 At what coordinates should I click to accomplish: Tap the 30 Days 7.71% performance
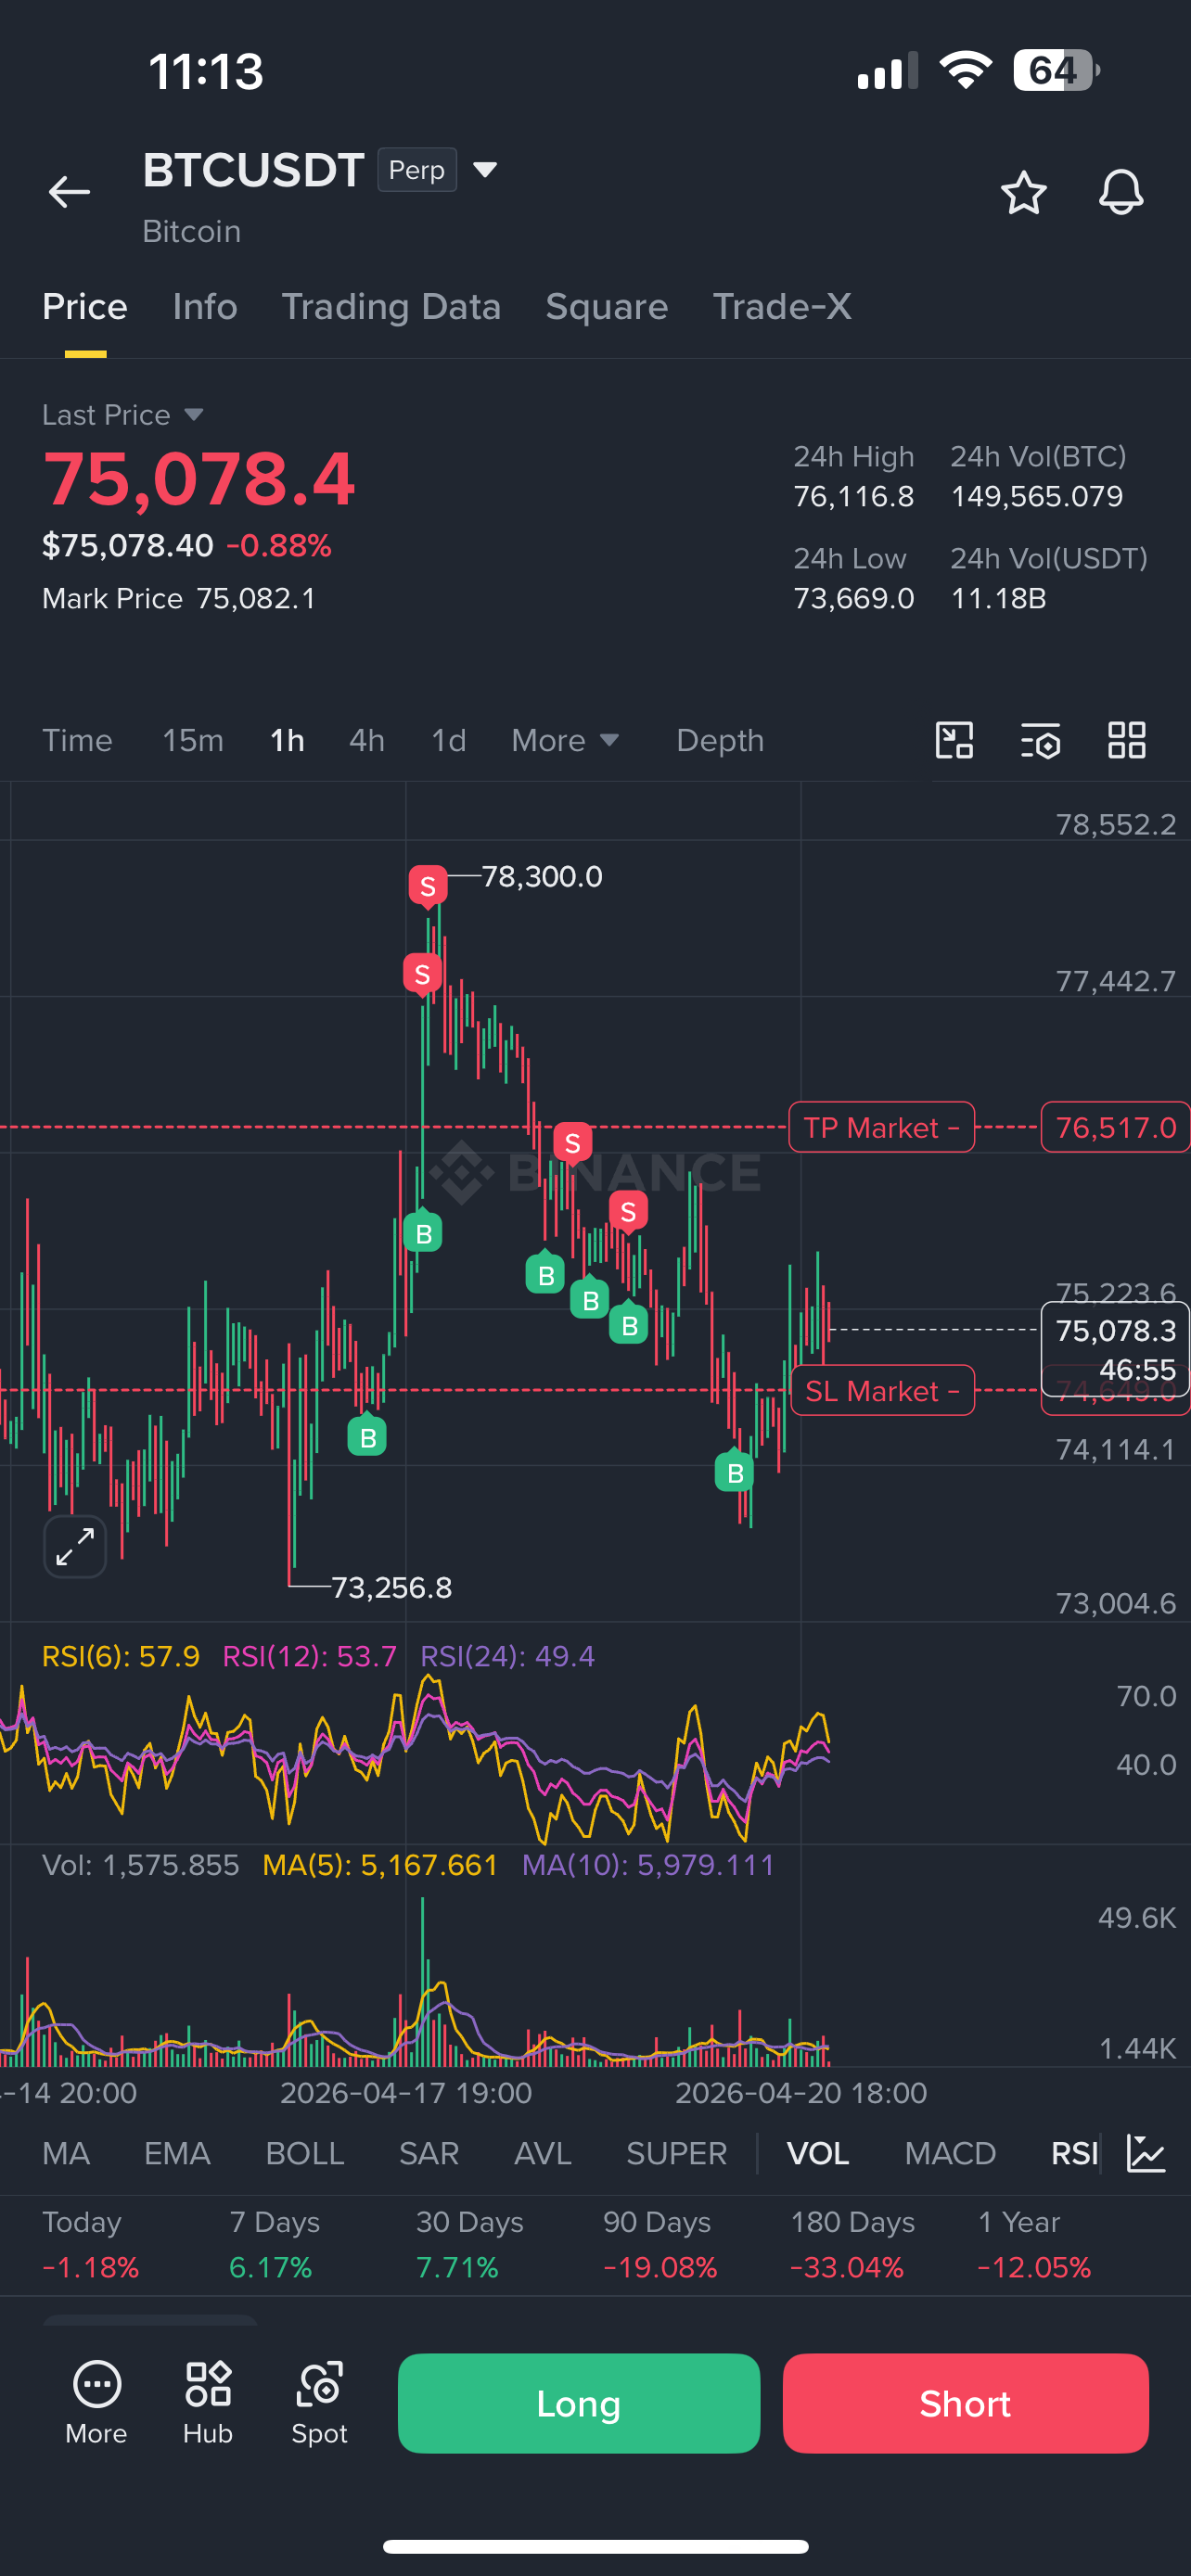(x=470, y=2244)
